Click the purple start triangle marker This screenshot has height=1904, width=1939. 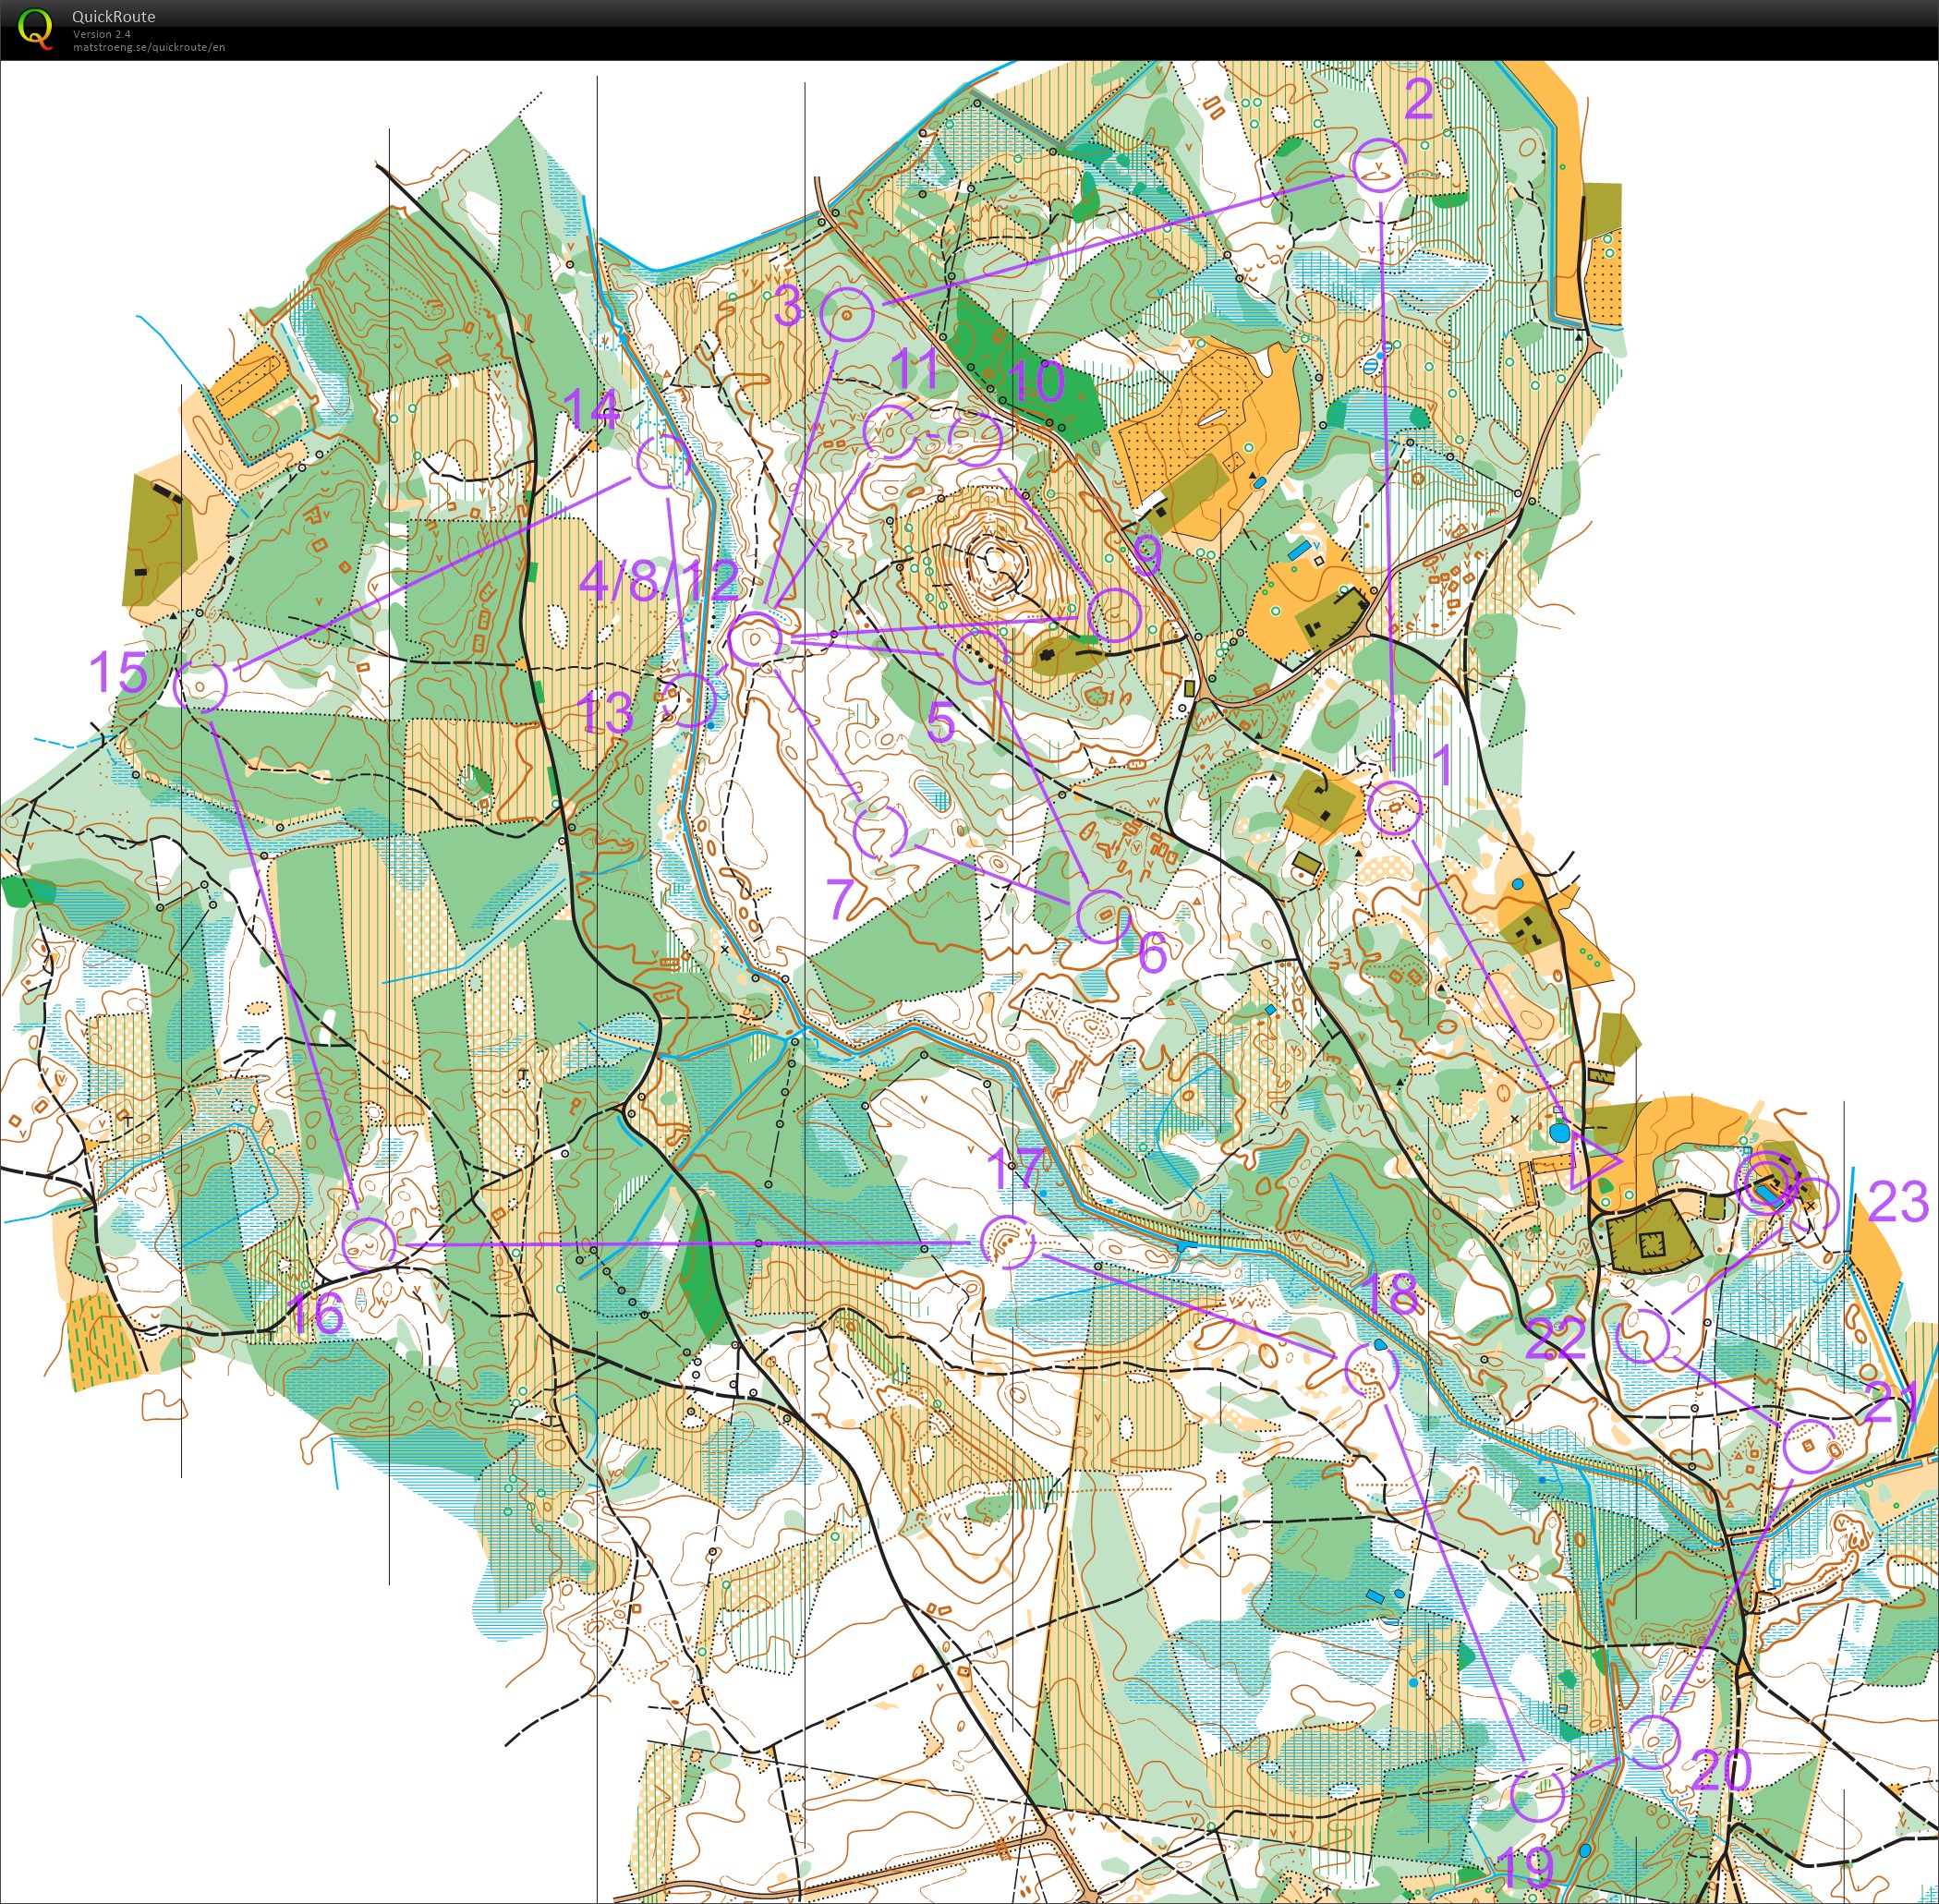(x=1589, y=1161)
